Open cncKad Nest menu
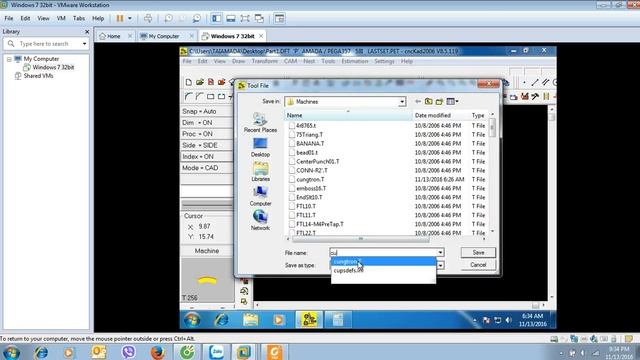This screenshot has width=640, height=360. coord(309,61)
